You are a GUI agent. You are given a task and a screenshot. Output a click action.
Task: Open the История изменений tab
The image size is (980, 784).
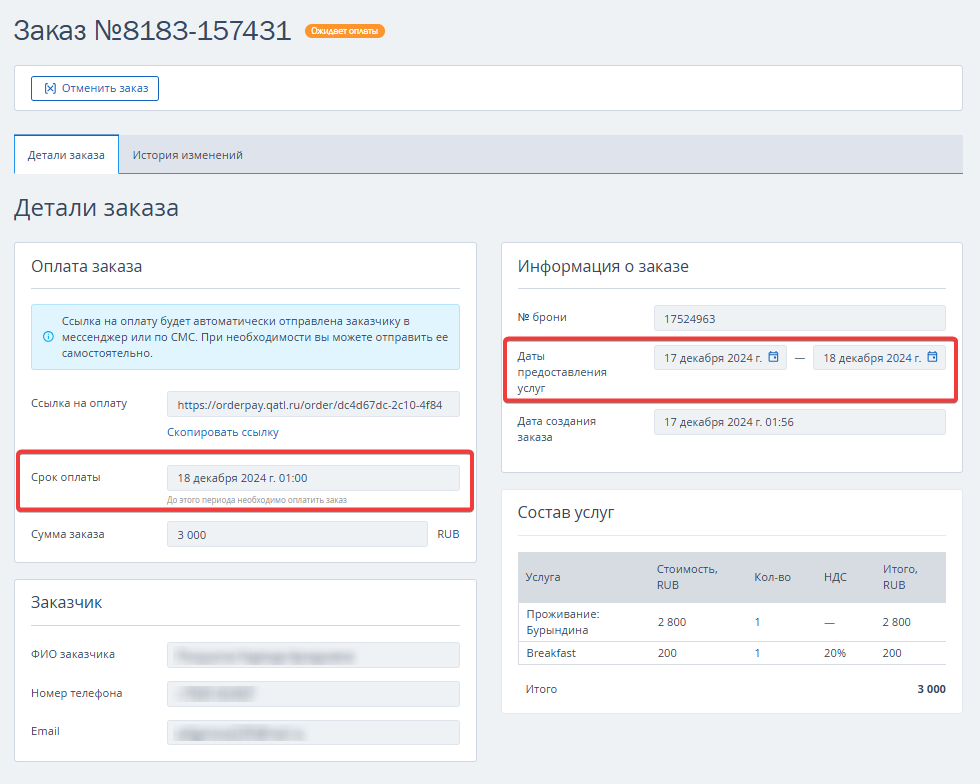(188, 155)
